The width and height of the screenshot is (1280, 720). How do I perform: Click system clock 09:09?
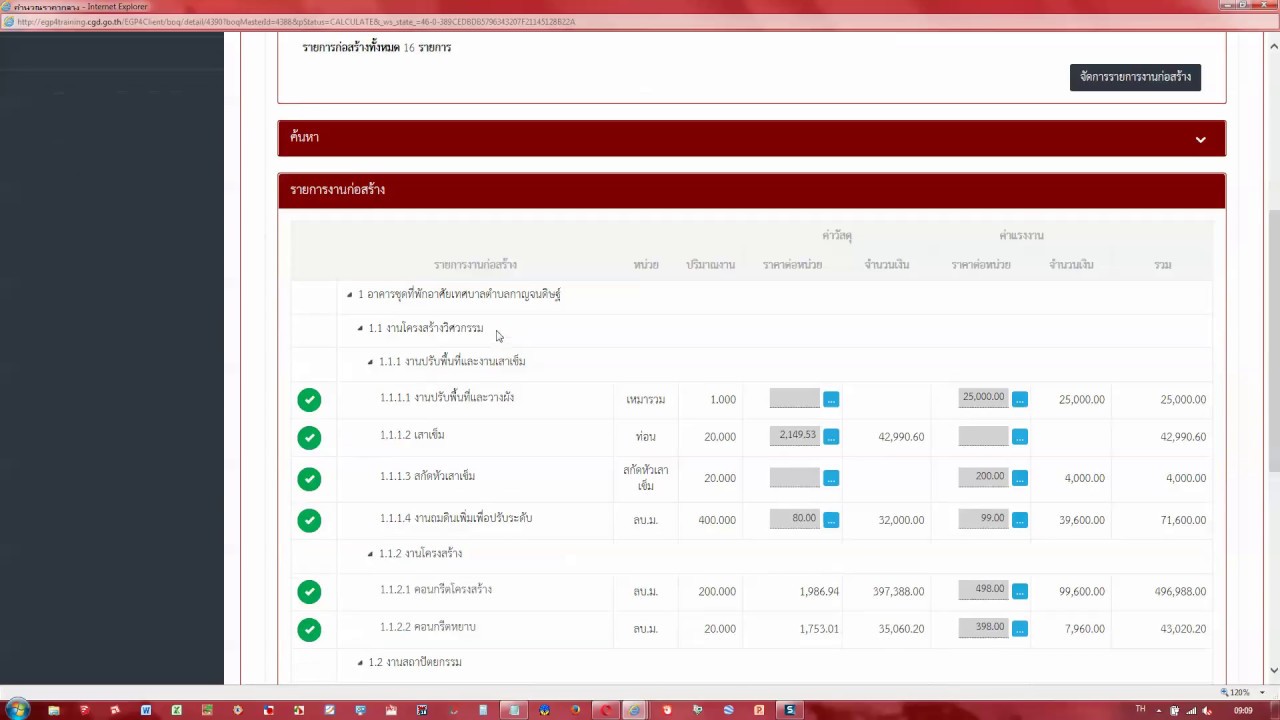pyautogui.click(x=1243, y=711)
